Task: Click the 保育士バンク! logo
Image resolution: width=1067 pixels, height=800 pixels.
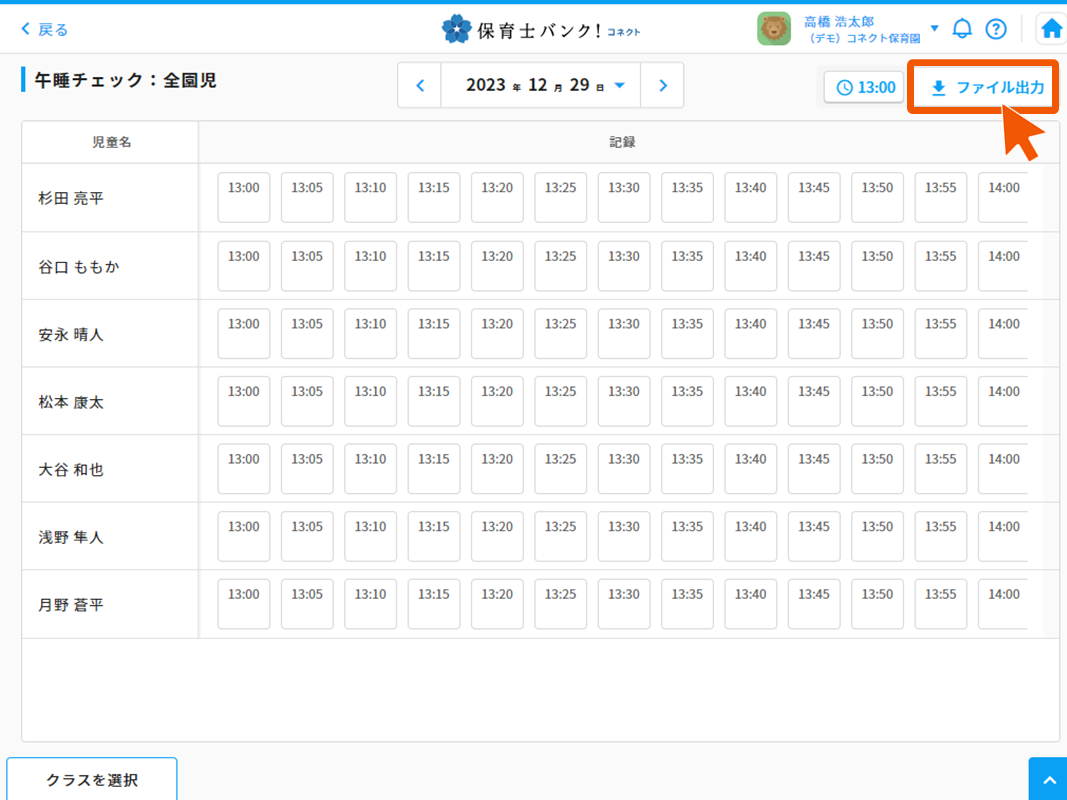Action: click(540, 29)
